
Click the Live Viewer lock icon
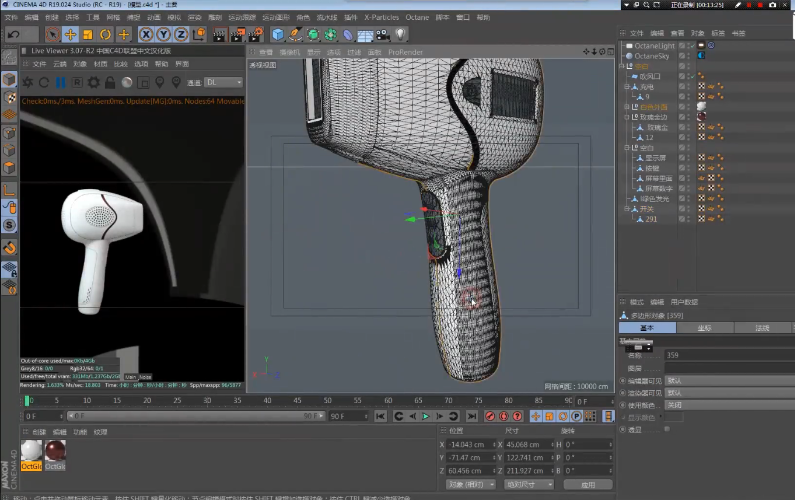pos(112,82)
